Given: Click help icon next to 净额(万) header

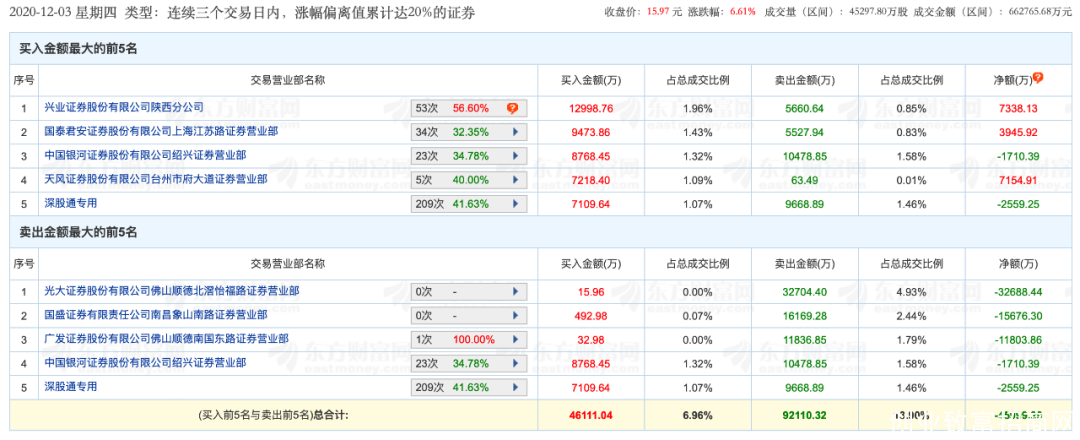Looking at the screenshot, I should 1038,78.
